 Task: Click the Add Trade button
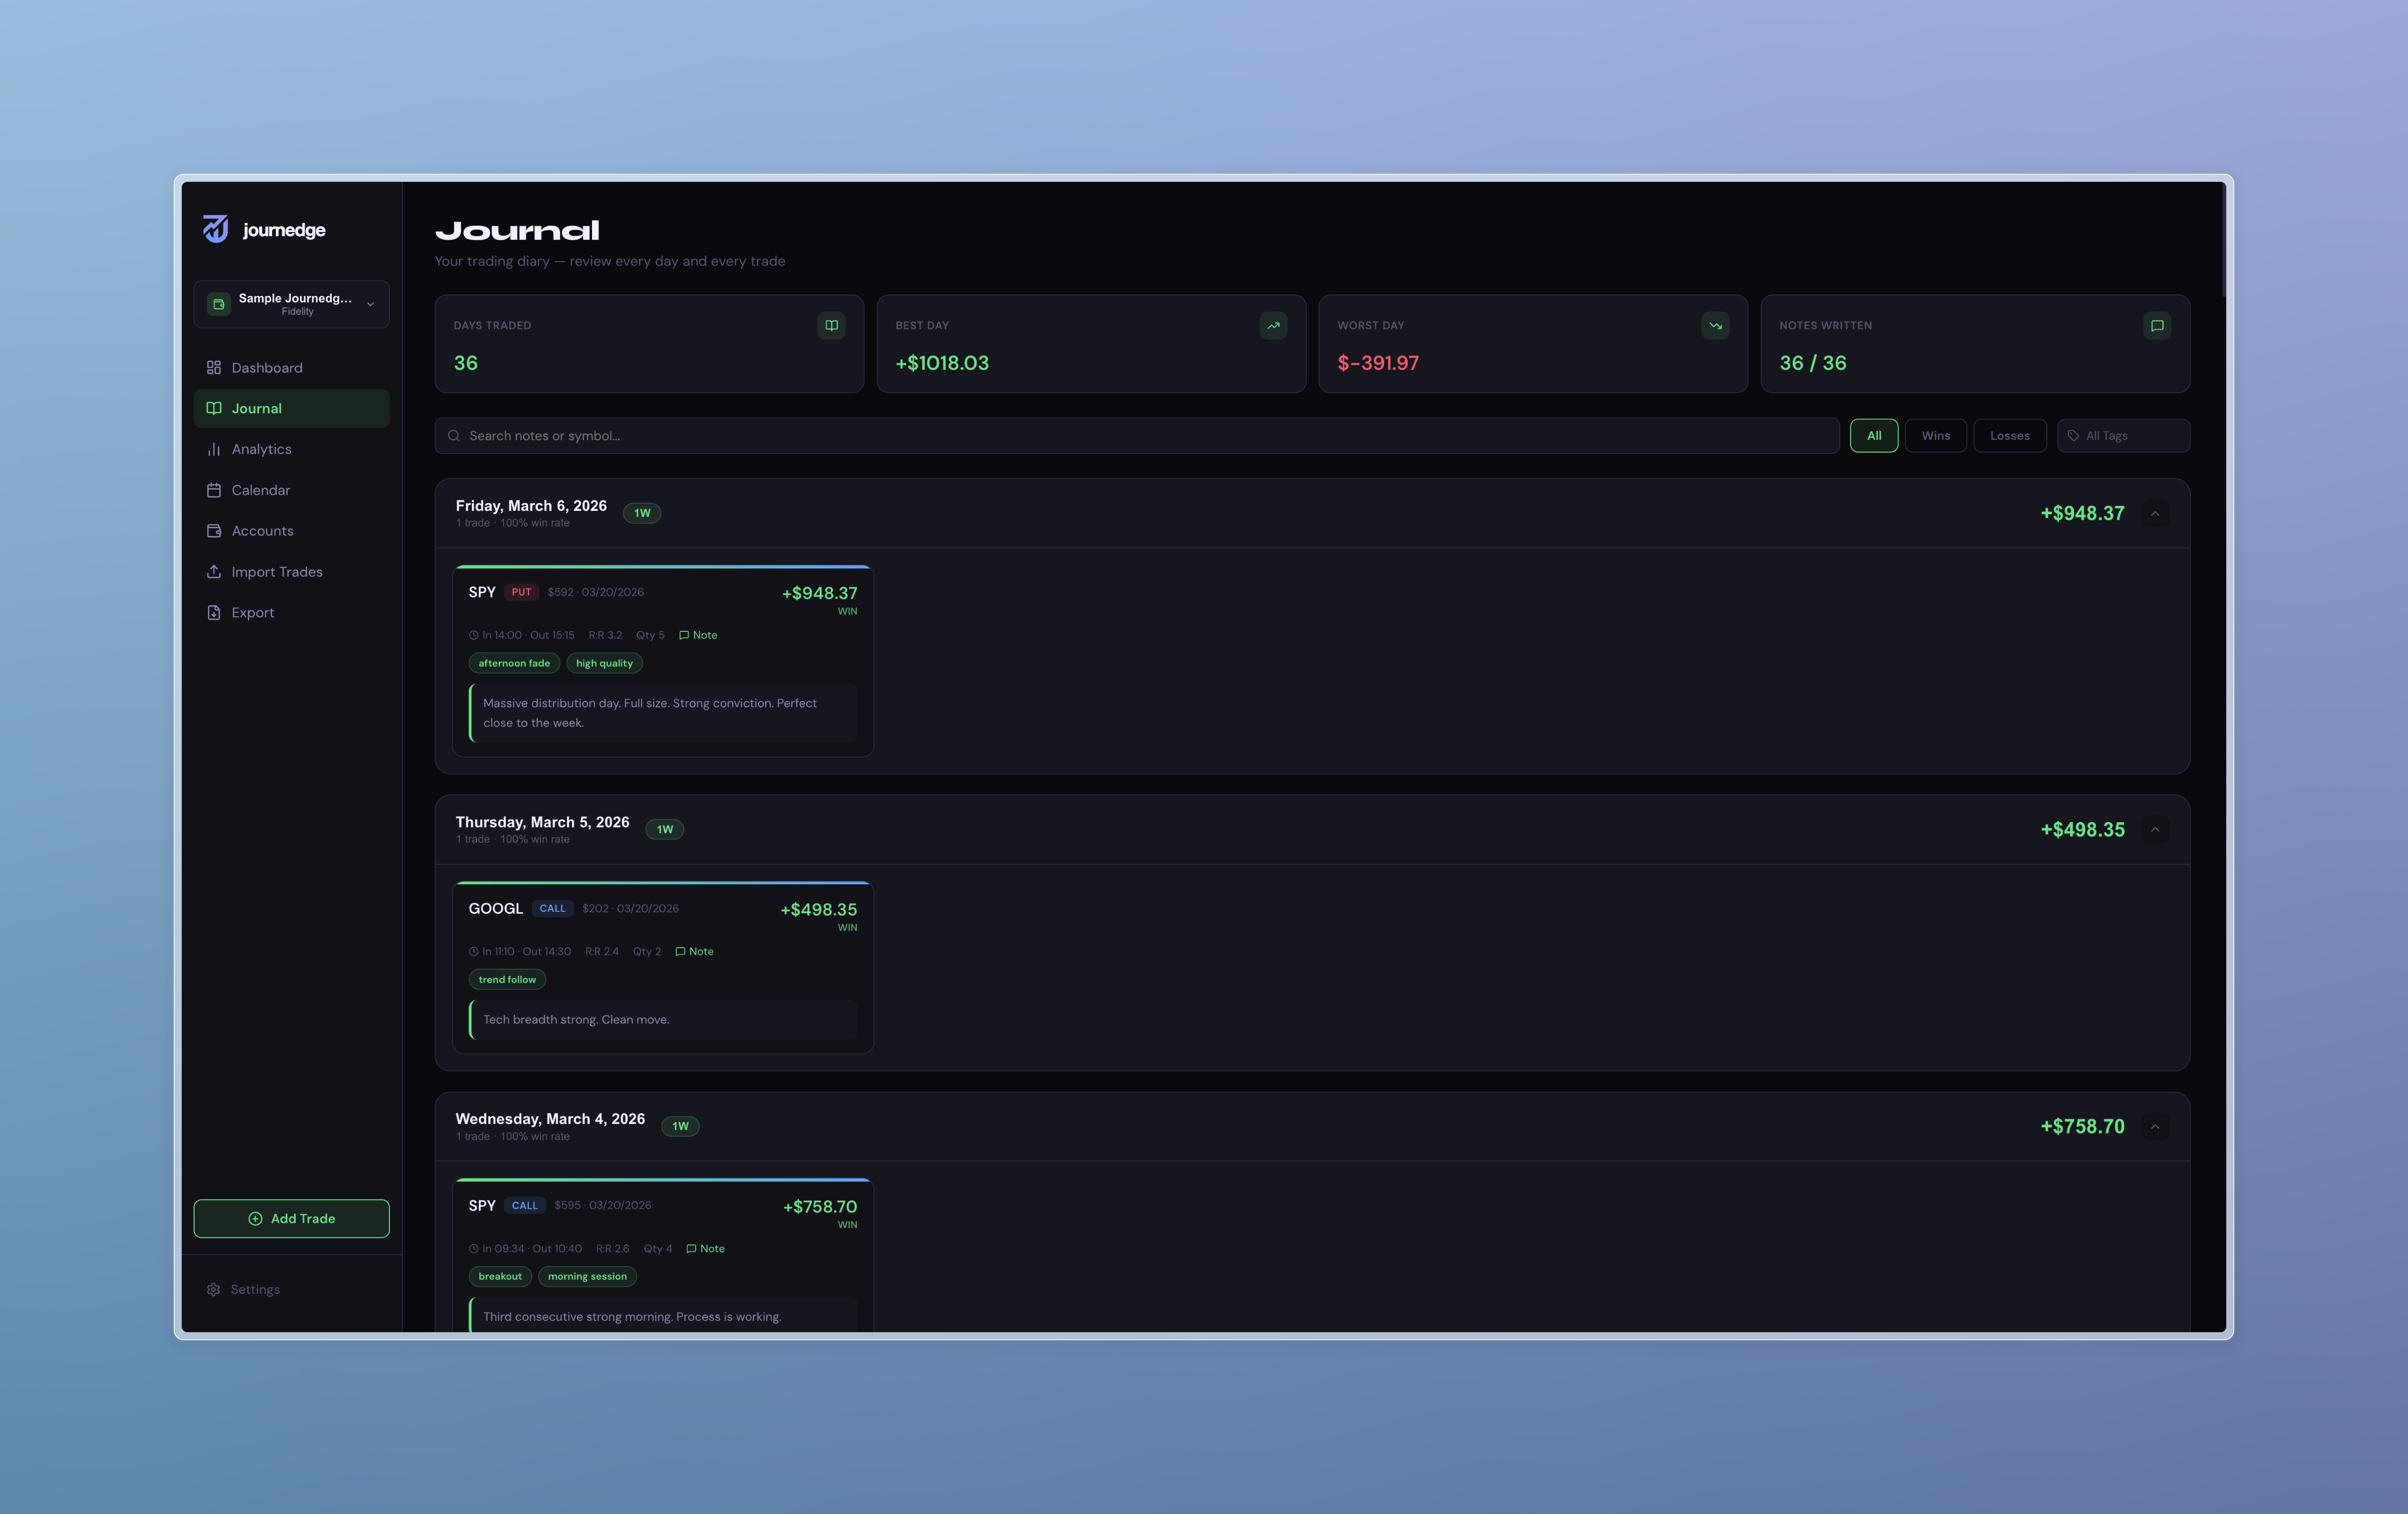pos(291,1219)
